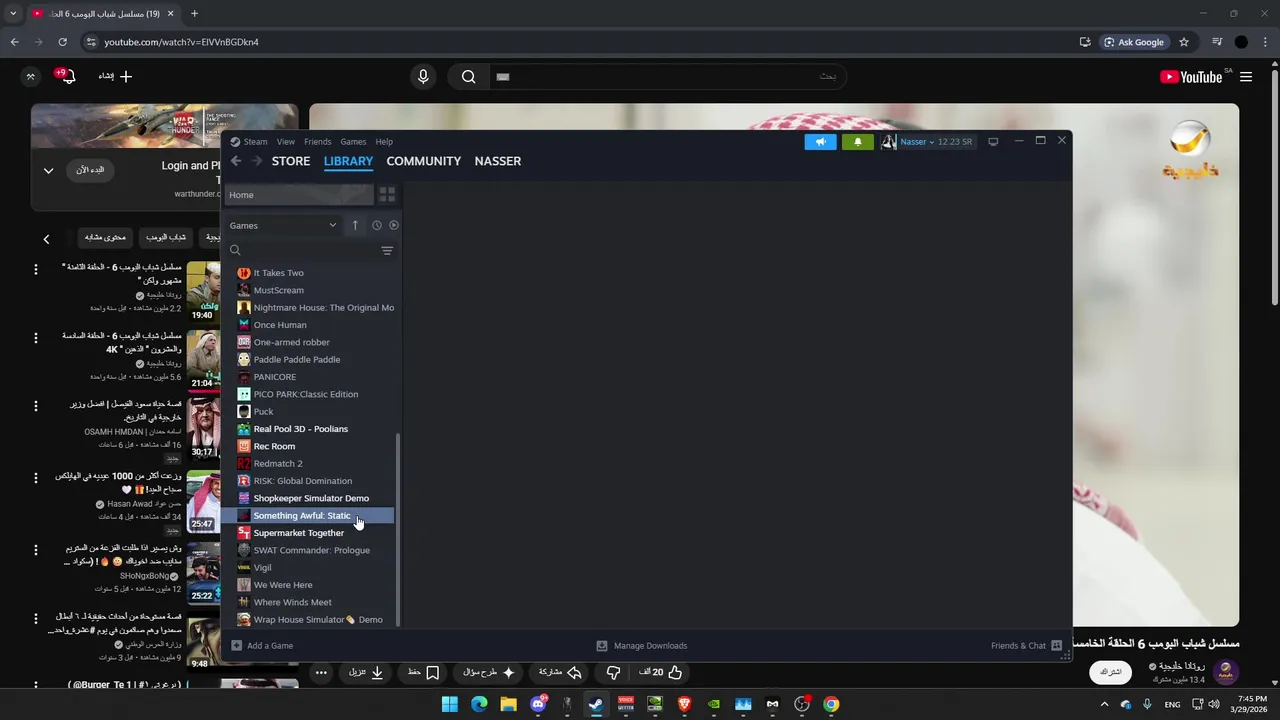Collapse the War Thunder ad chevron
The width and height of the screenshot is (1280, 720).
tap(48, 171)
